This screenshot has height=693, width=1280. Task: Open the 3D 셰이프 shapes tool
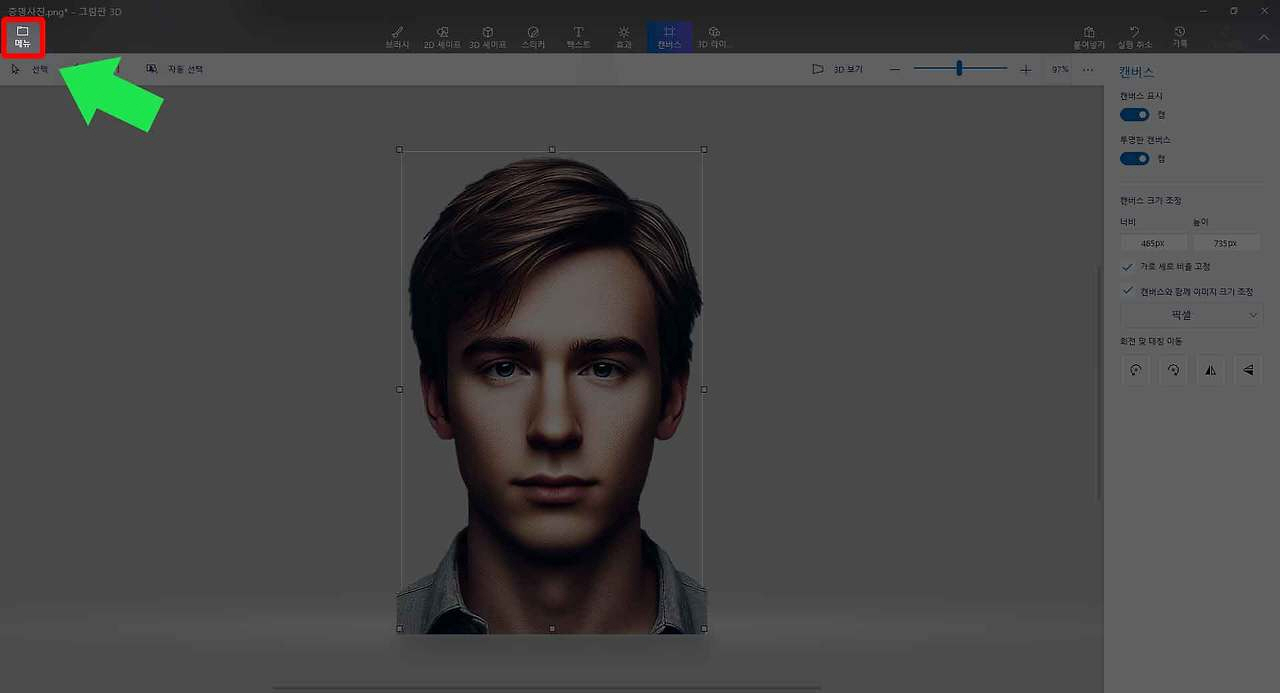[x=487, y=37]
